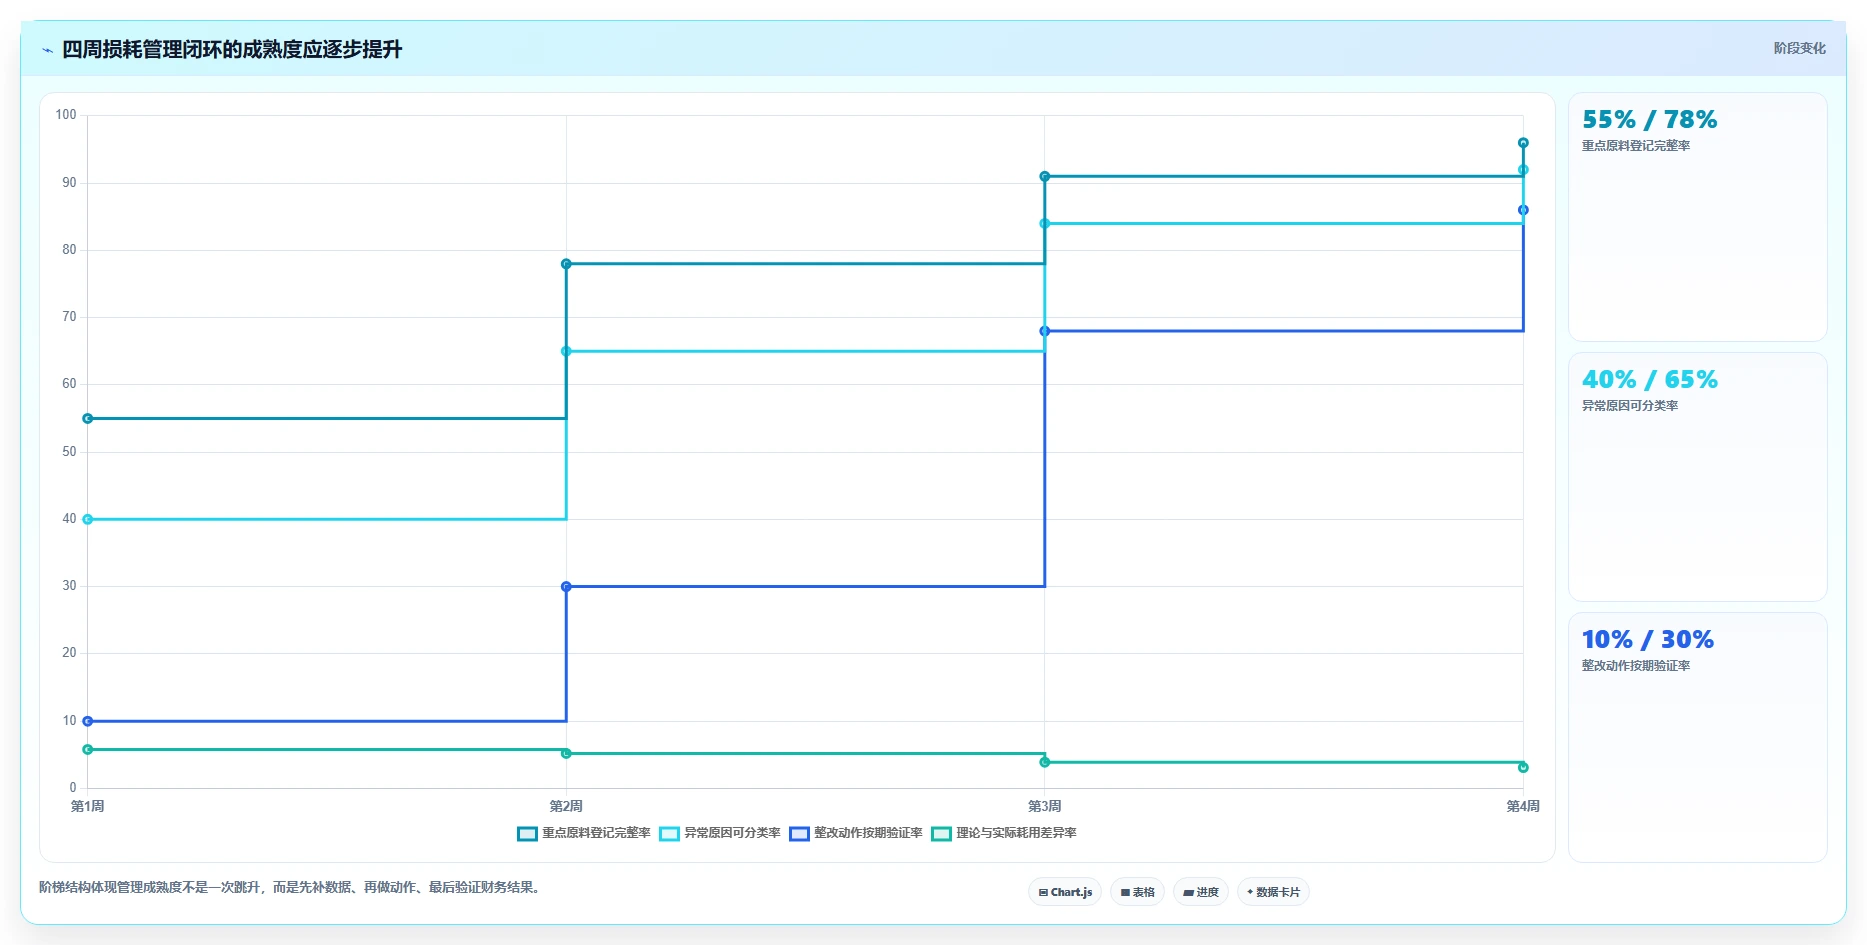Click the 理论与实际耗用差异率 point at 第4周
Viewport: 1867px width, 945px height.
[x=1523, y=768]
